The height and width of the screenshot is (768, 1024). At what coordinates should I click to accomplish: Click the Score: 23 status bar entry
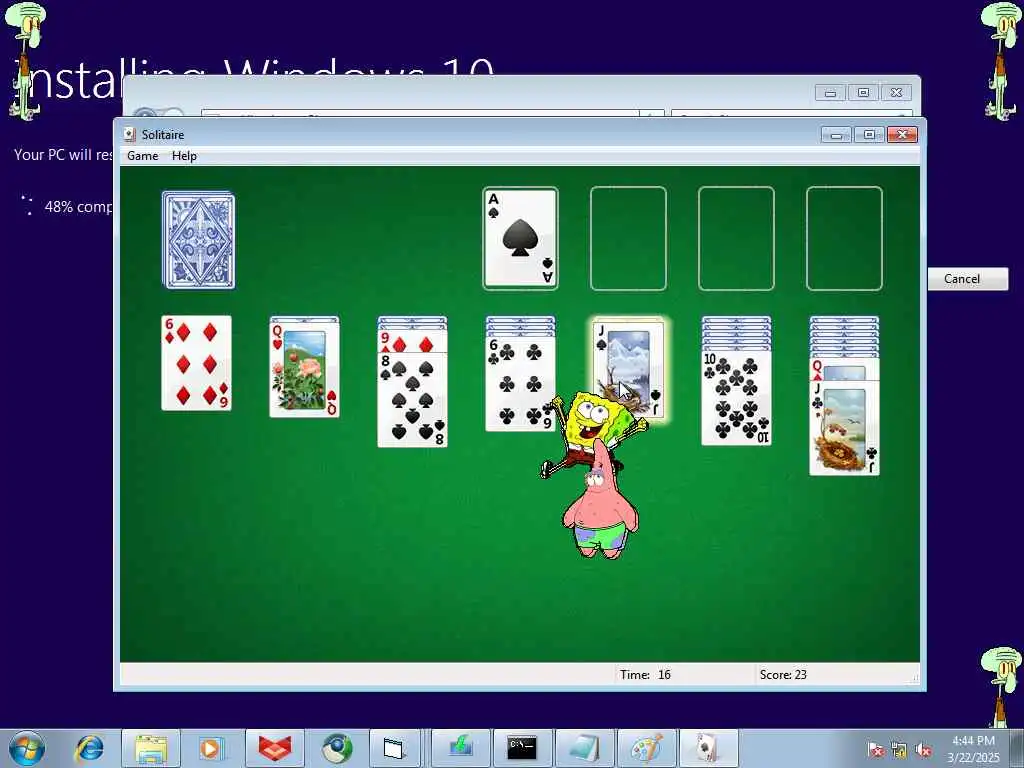[x=783, y=675]
